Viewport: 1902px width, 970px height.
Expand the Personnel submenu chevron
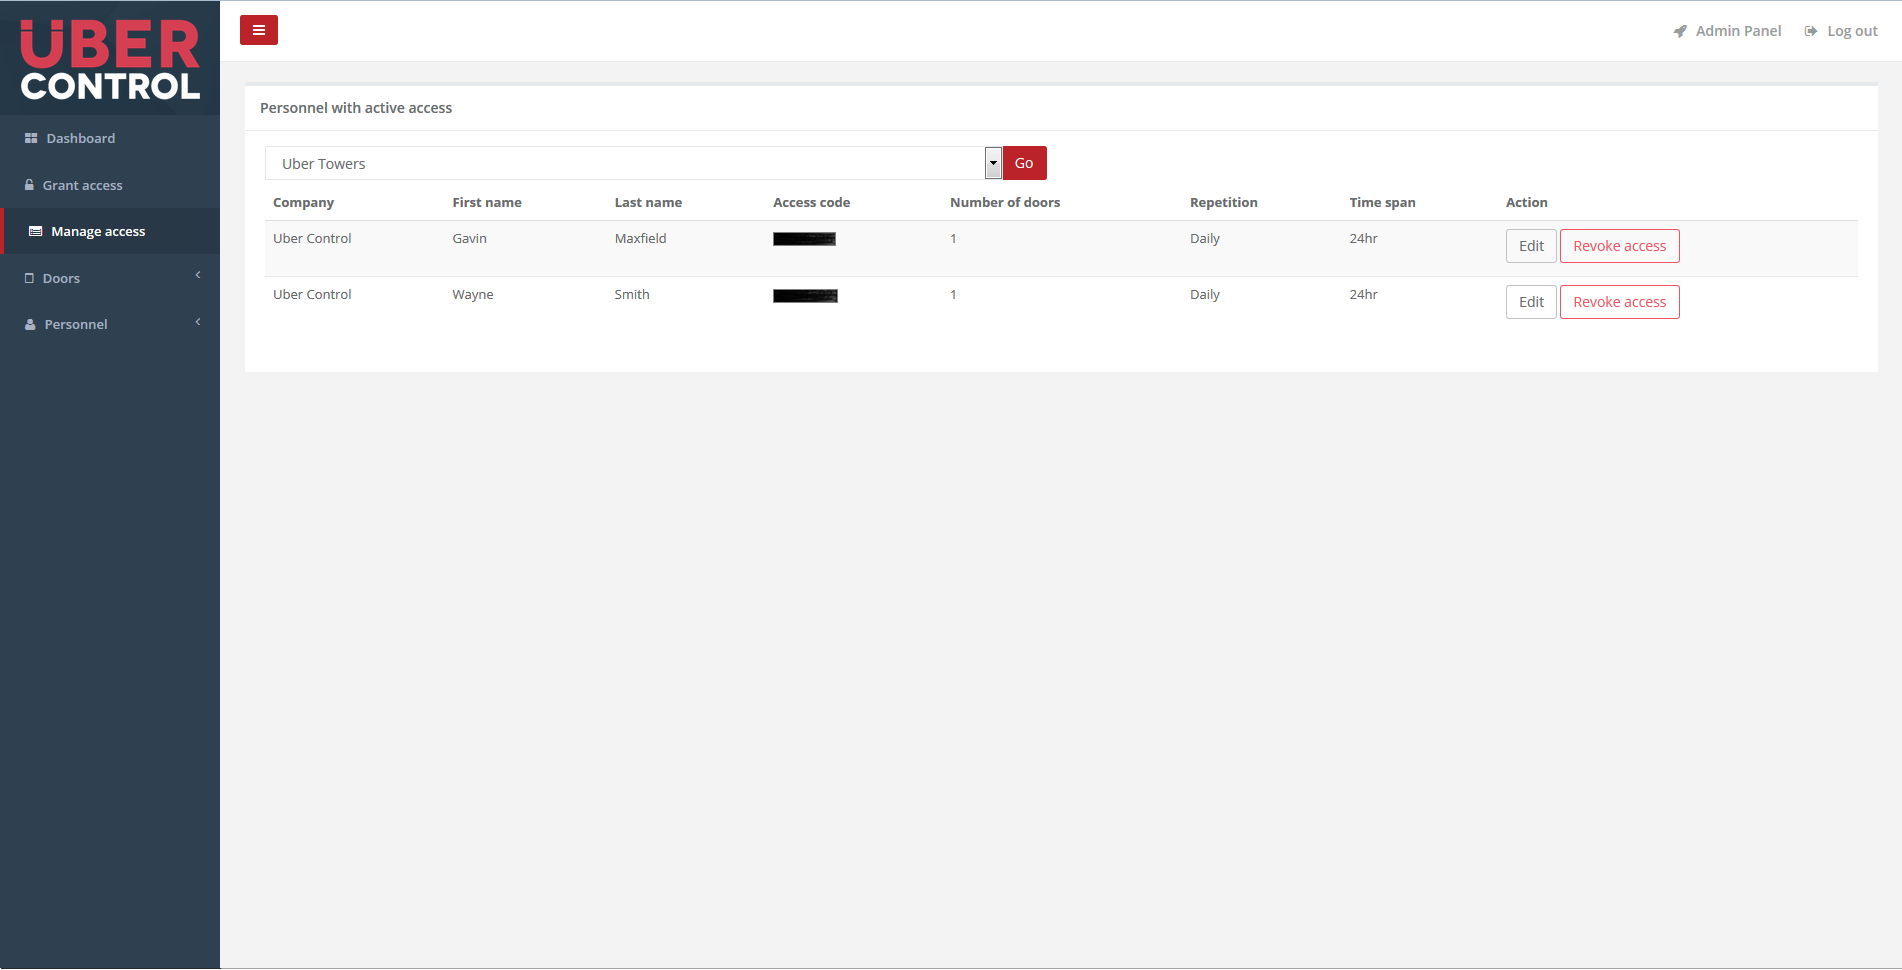click(198, 322)
